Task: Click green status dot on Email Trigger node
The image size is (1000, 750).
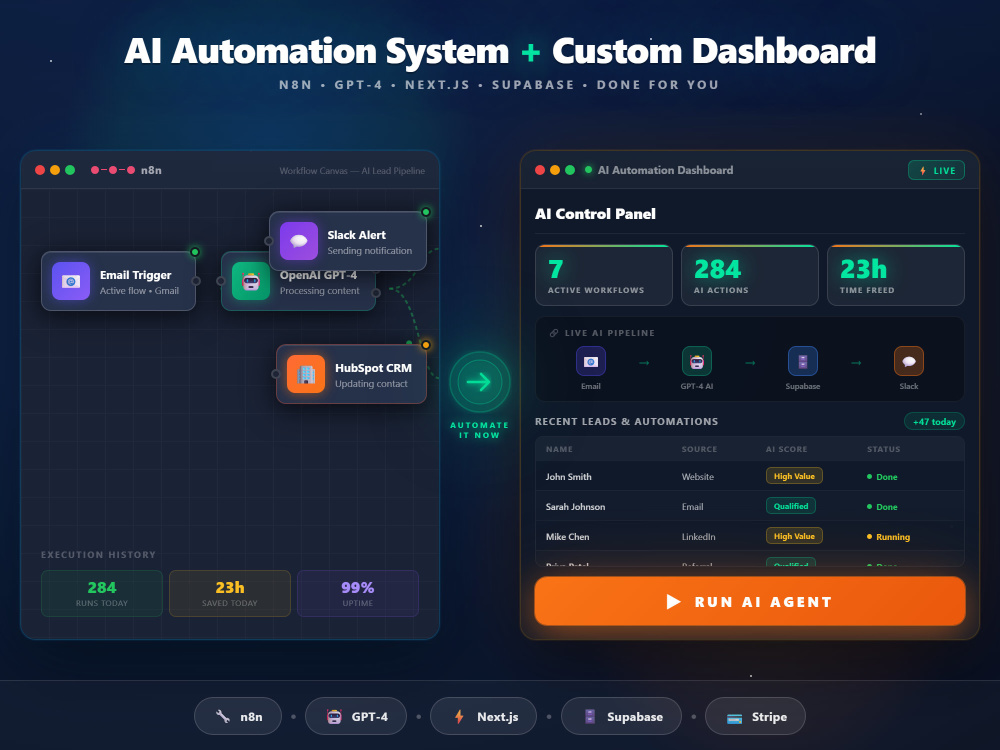Action: pos(195,252)
